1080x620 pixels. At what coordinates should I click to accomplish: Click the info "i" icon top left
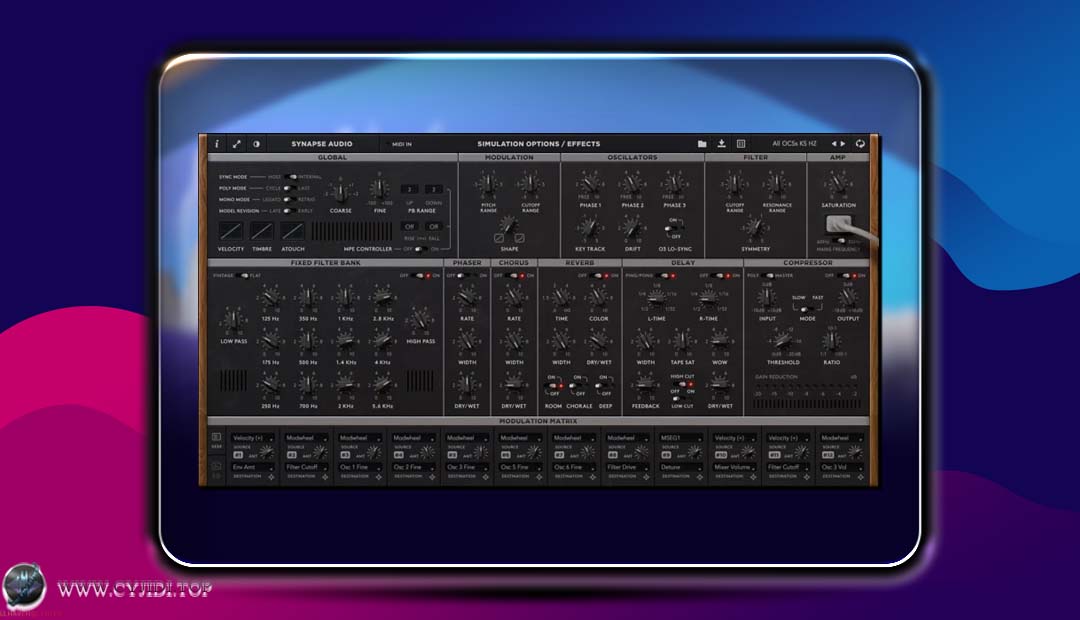click(217, 143)
